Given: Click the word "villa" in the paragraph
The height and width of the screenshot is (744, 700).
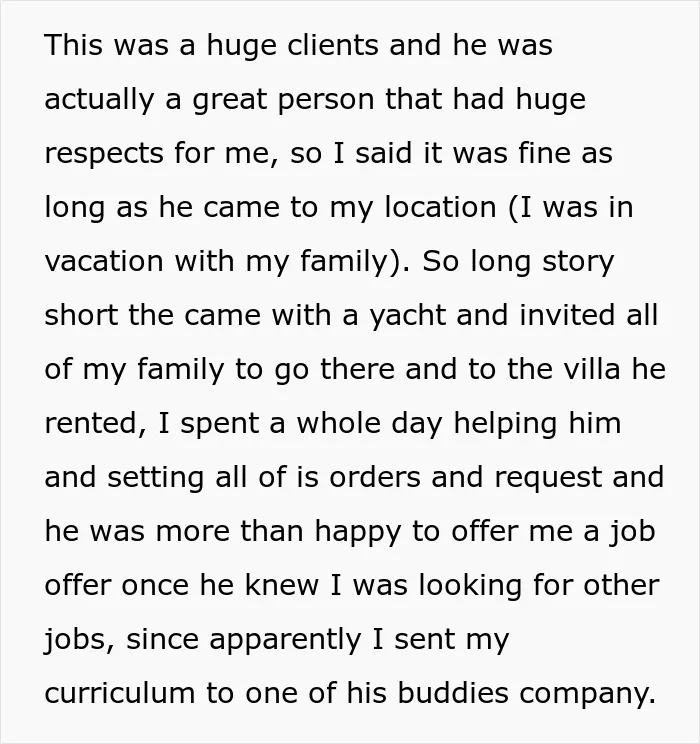Looking at the screenshot, I should 592,370.
